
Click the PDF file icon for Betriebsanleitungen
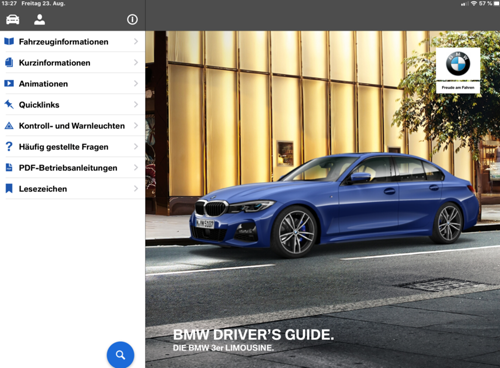pyautogui.click(x=9, y=167)
